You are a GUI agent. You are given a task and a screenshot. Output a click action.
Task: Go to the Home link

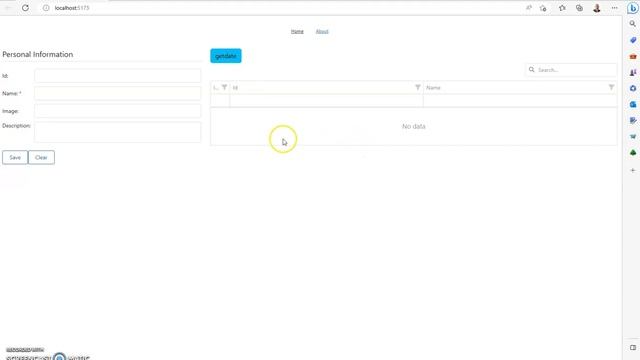[x=297, y=31]
